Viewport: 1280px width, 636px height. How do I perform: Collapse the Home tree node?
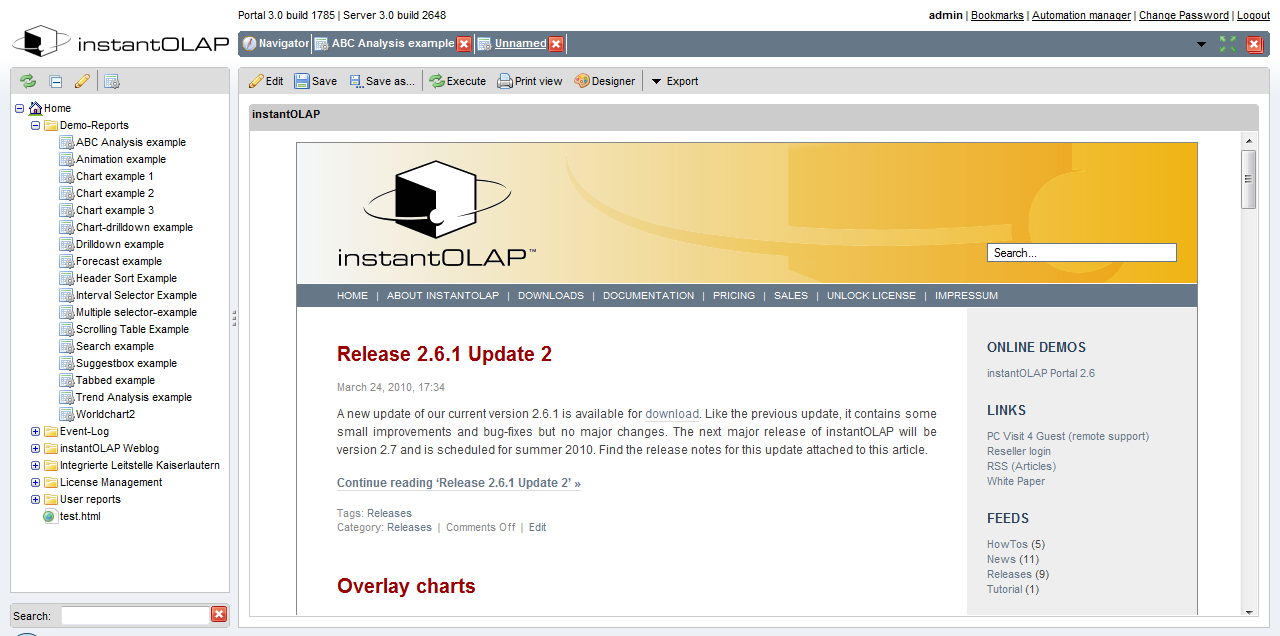click(x=20, y=108)
